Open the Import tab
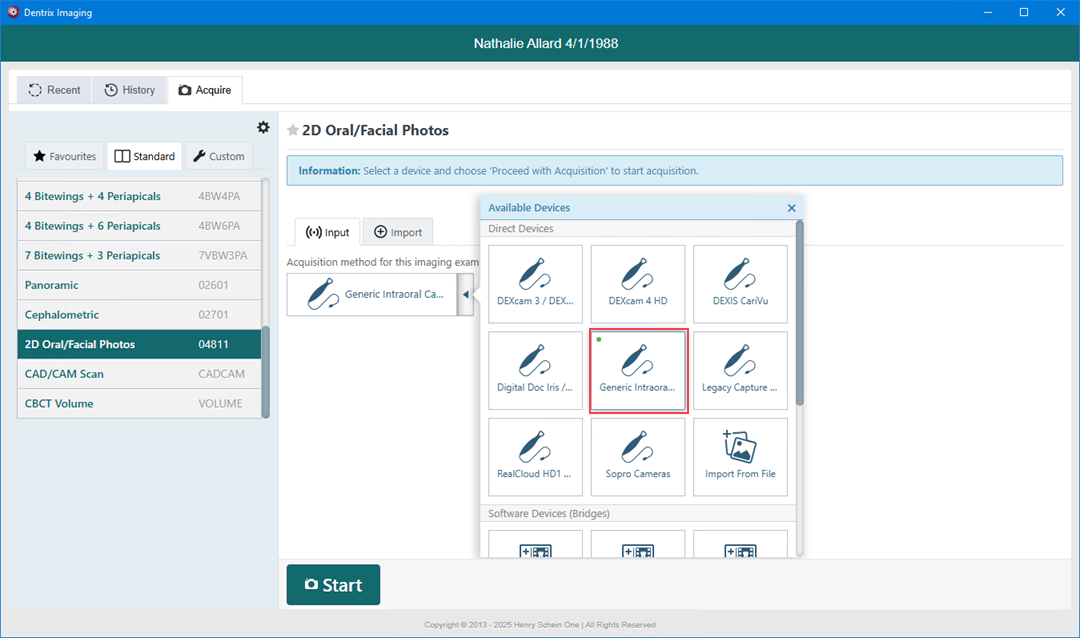 point(397,232)
